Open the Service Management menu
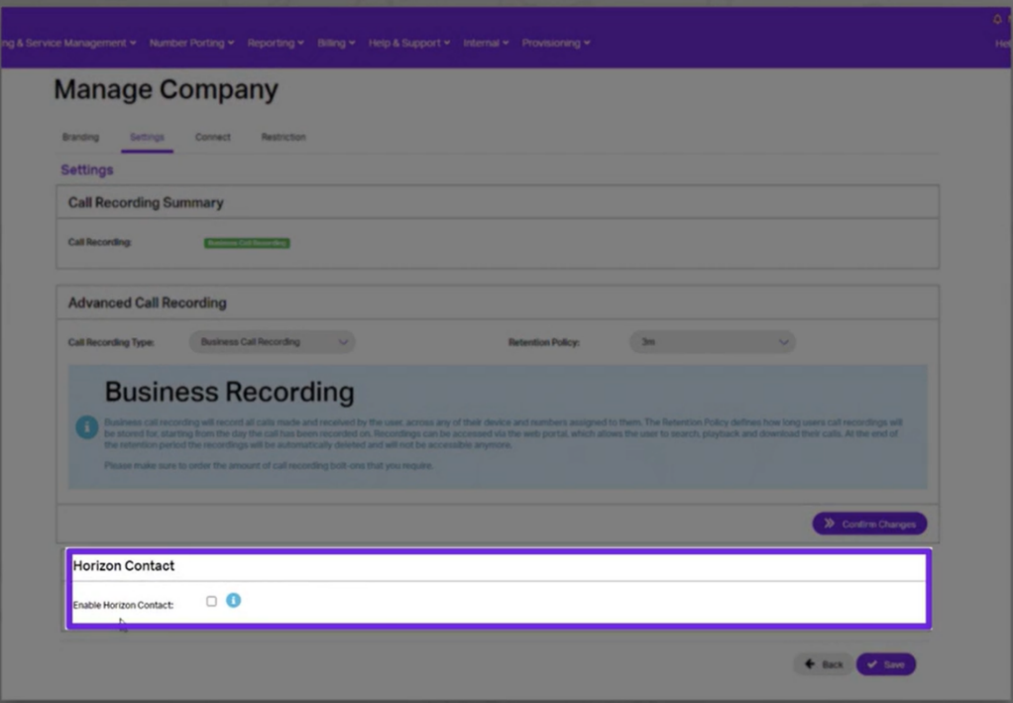Viewport: 1013px width, 703px height. [68, 43]
